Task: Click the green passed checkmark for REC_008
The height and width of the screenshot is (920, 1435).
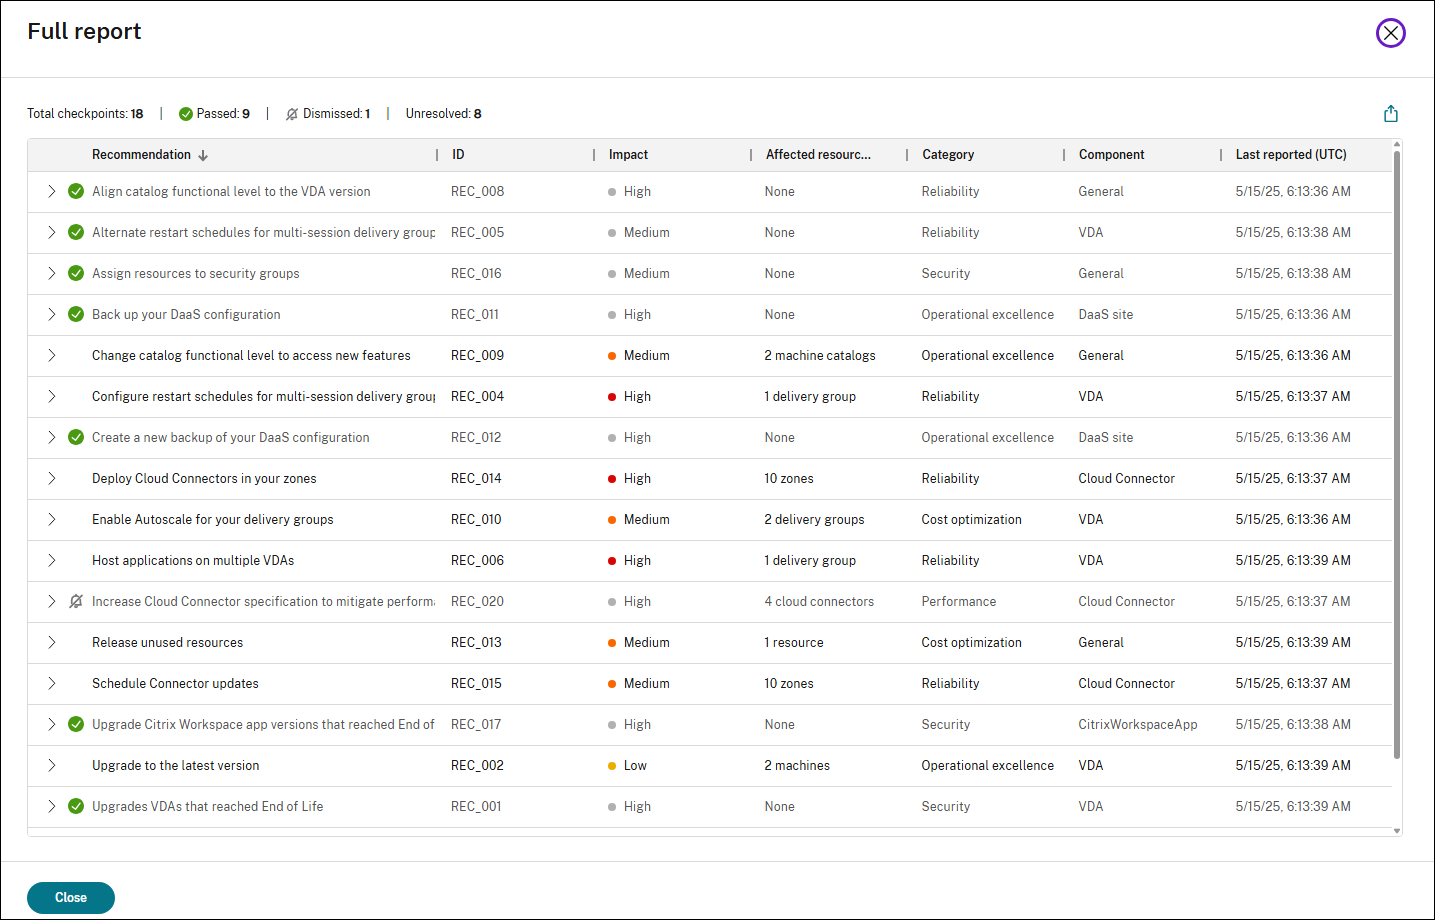Action: coord(76,191)
